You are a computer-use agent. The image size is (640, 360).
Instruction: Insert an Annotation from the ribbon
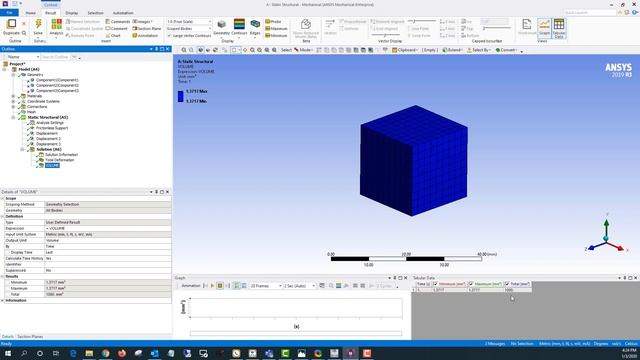pos(145,36)
